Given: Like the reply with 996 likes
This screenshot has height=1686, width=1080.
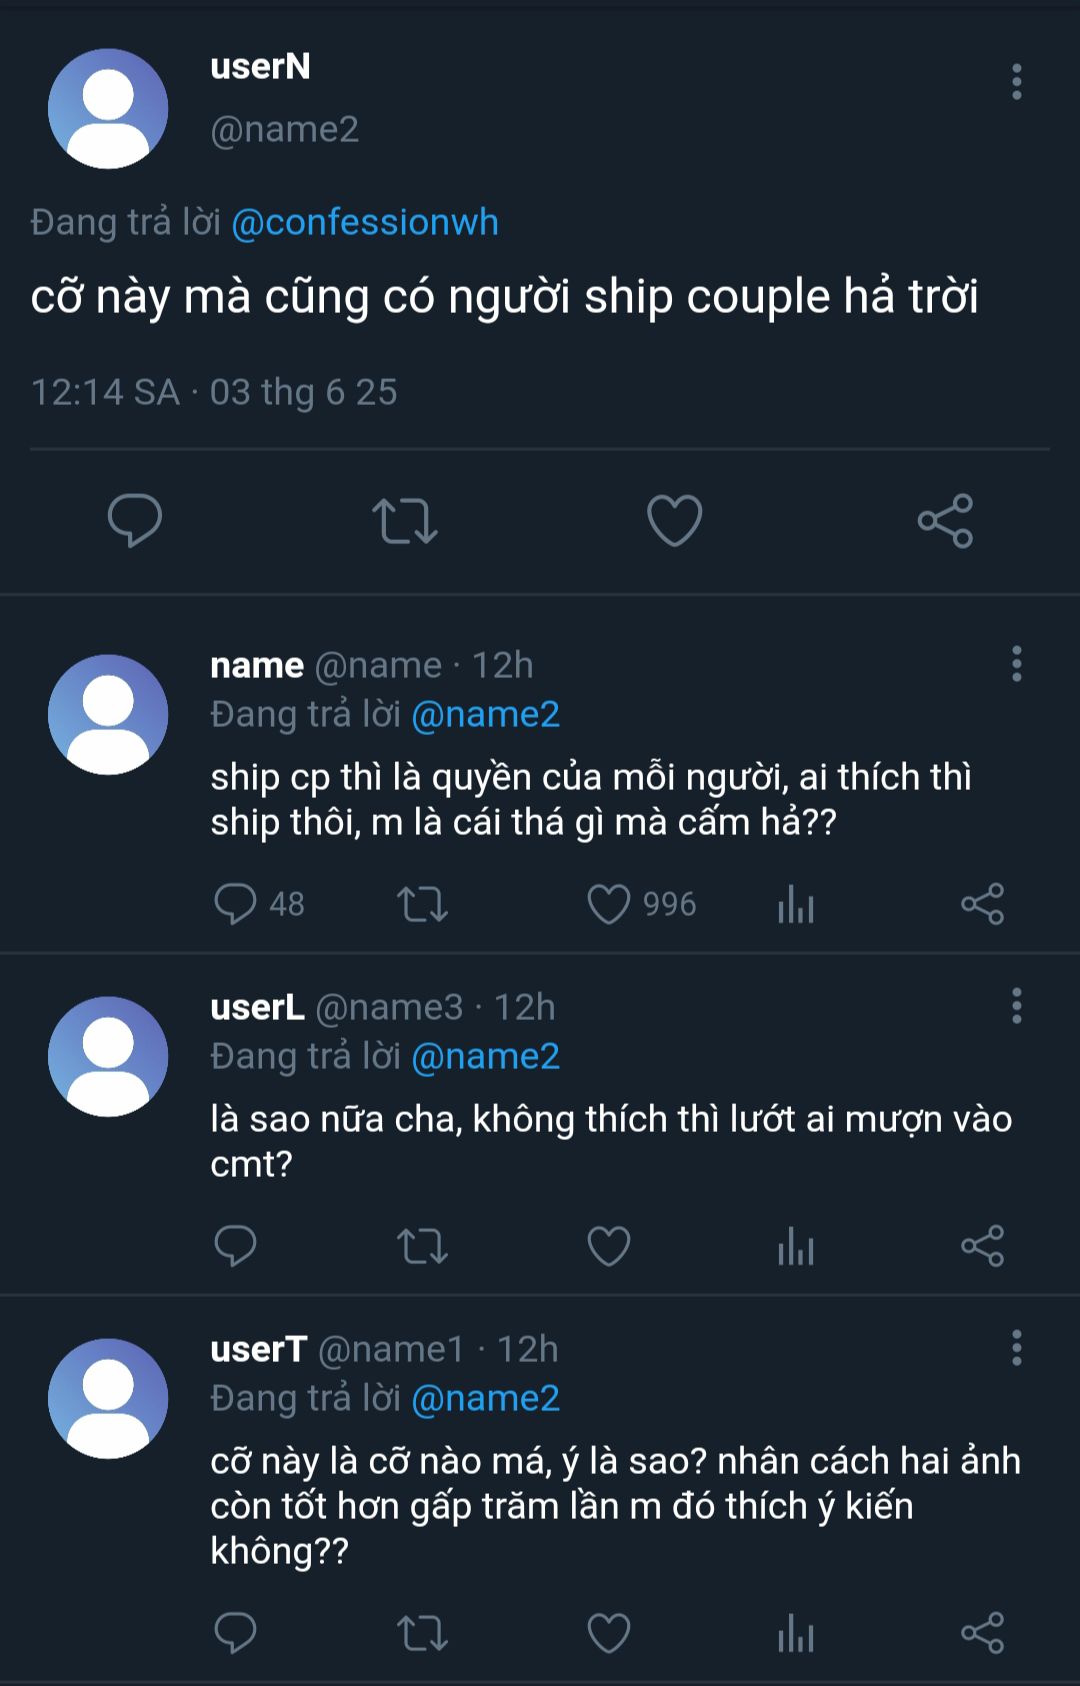Looking at the screenshot, I should pyautogui.click(x=609, y=904).
